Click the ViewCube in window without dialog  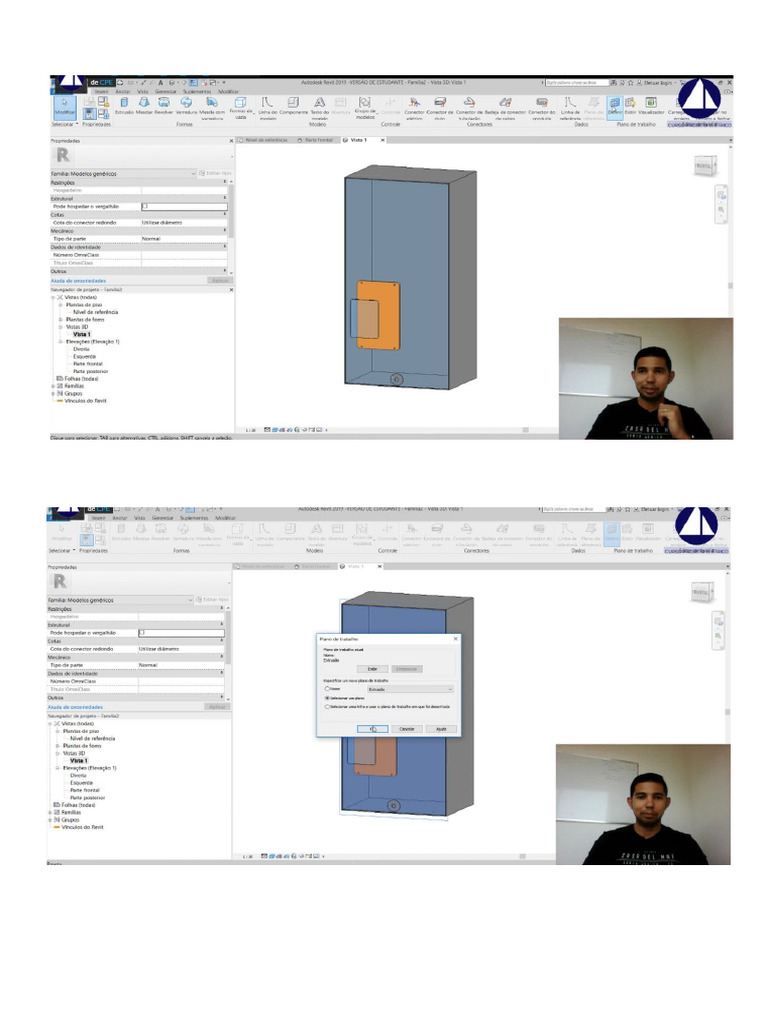705,166
